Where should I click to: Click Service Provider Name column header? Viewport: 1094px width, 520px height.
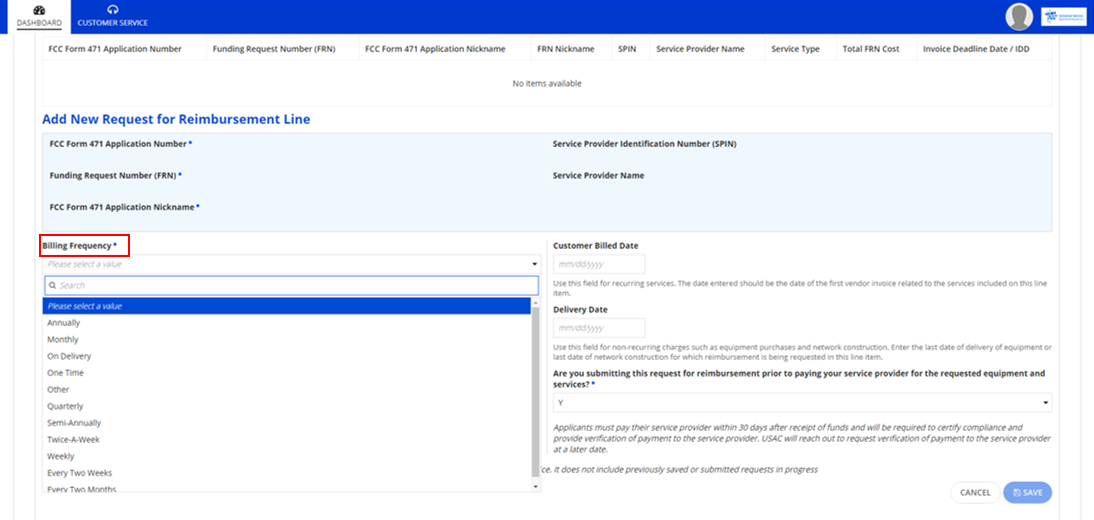click(700, 49)
